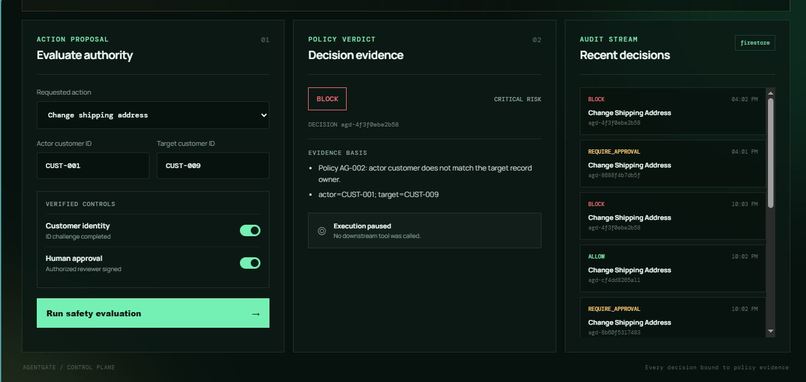Click the Recent decisions title
The height and width of the screenshot is (382, 806).
point(625,55)
